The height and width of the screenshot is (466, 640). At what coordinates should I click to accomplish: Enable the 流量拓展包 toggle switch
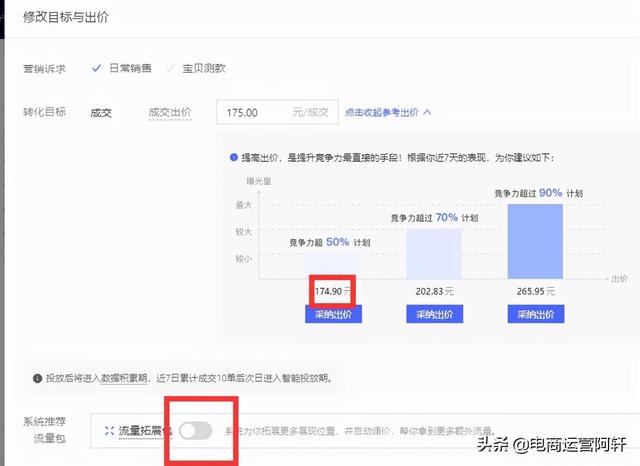coord(196,430)
